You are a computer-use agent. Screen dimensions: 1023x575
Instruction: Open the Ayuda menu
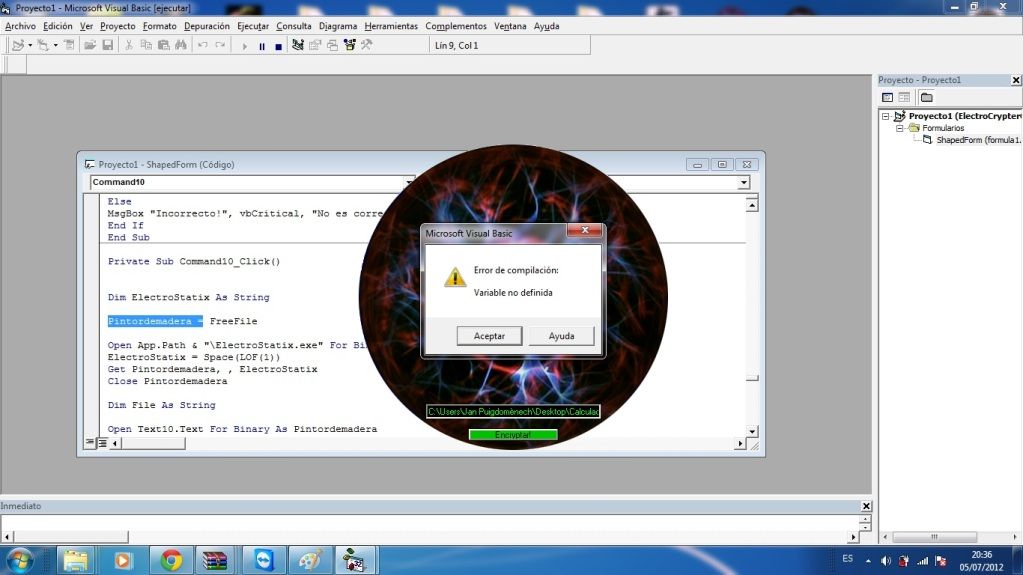point(547,26)
